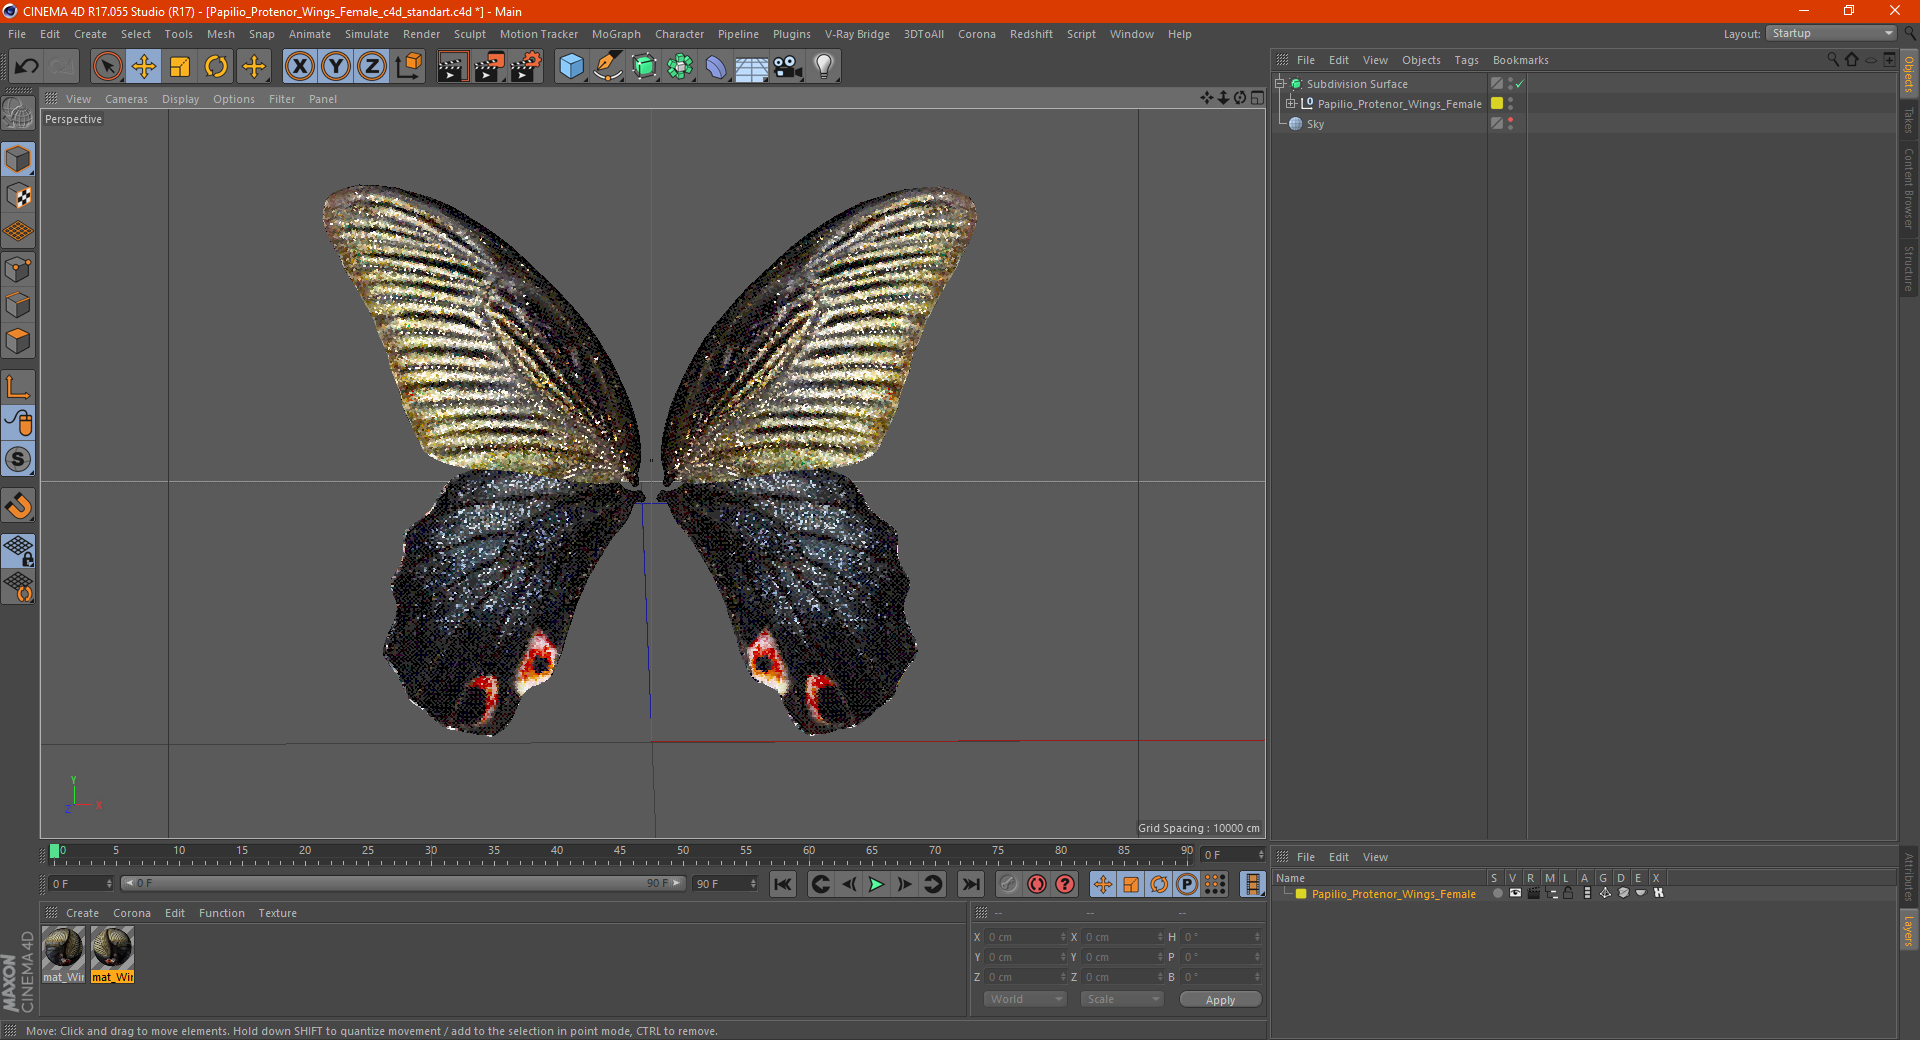Toggle viewport maximize icon
This screenshot has width=1920, height=1040.
pos(1257,98)
